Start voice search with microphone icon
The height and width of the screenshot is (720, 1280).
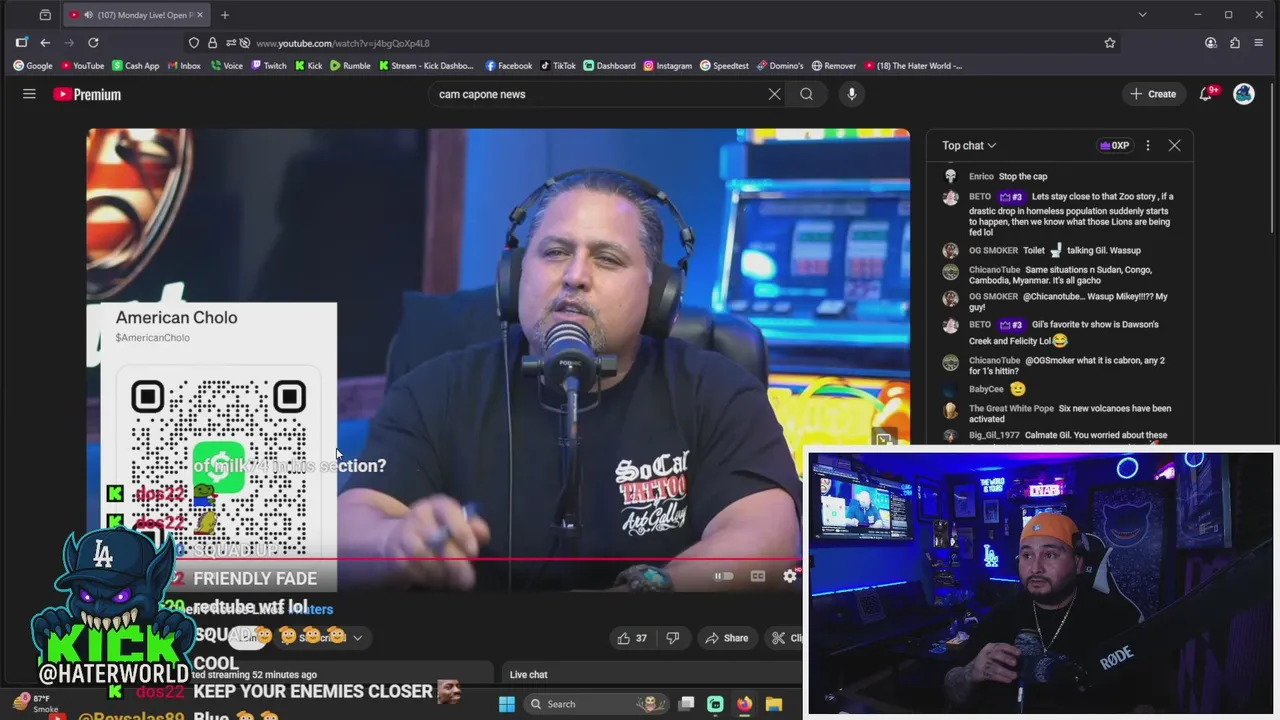tap(852, 94)
